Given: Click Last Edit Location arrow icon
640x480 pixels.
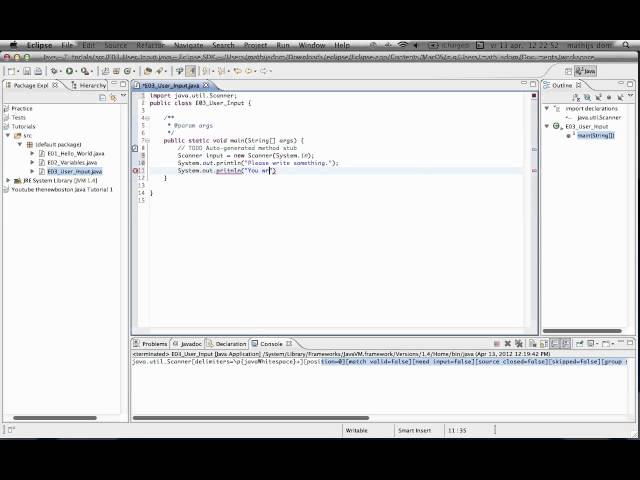Looking at the screenshot, I should click(x=238, y=71).
